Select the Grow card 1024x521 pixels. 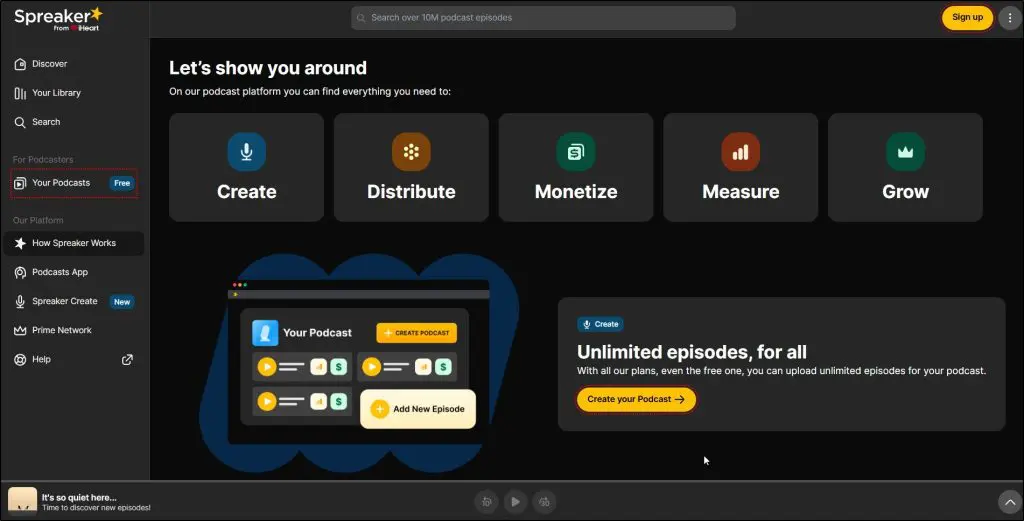pyautogui.click(x=905, y=168)
